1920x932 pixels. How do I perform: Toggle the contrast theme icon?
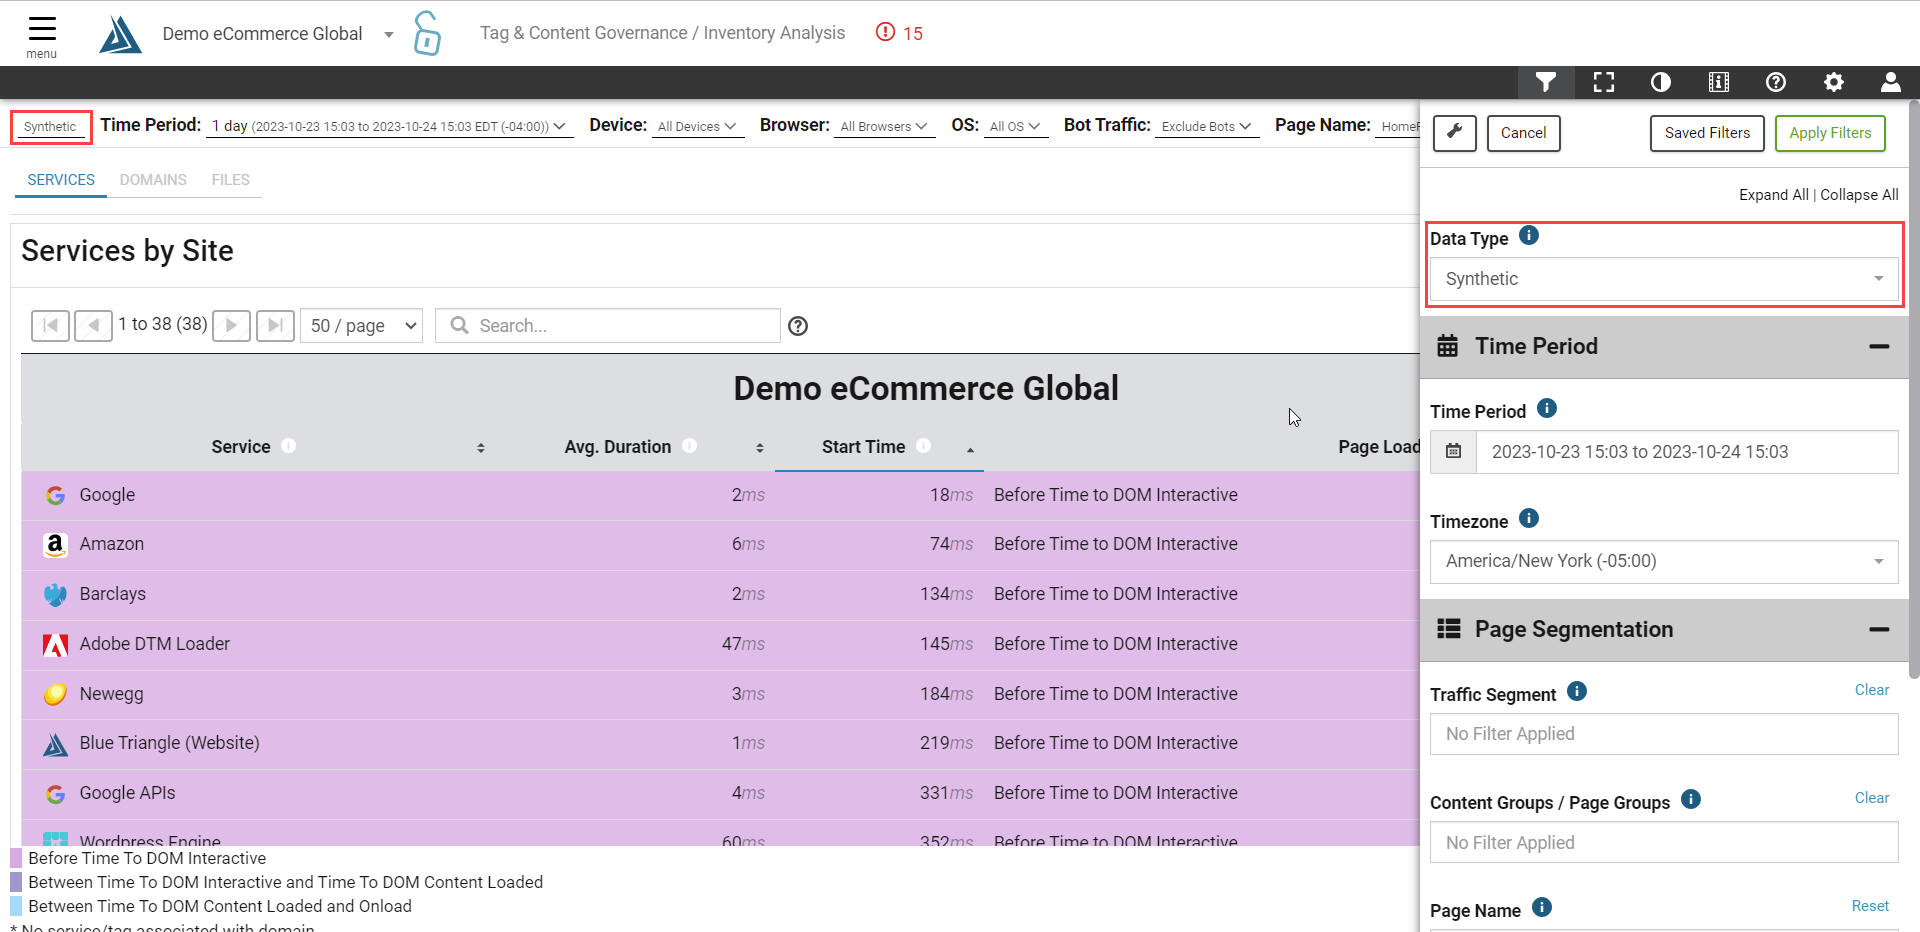point(1661,82)
